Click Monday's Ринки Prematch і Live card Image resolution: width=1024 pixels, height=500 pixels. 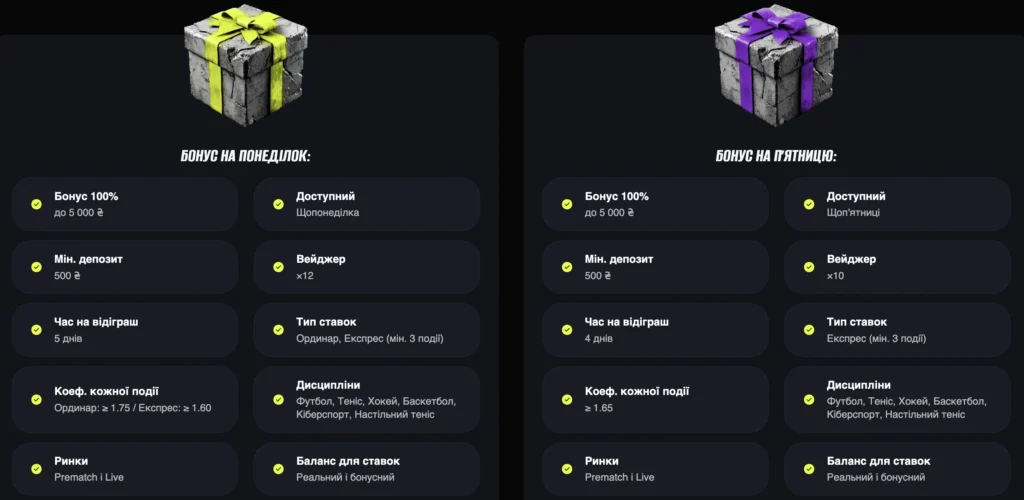pos(125,469)
